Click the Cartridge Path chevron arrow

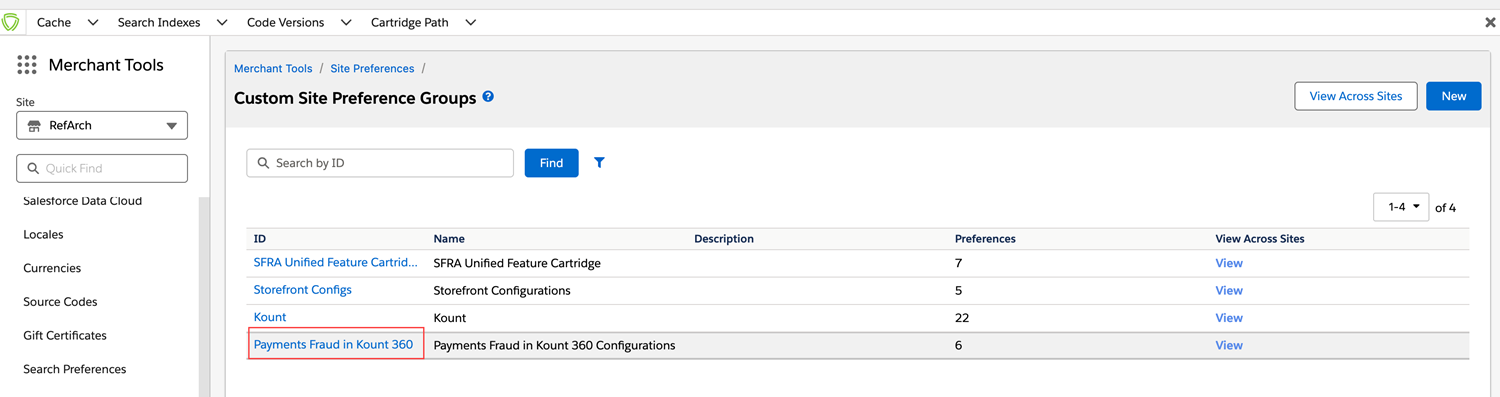(x=470, y=22)
